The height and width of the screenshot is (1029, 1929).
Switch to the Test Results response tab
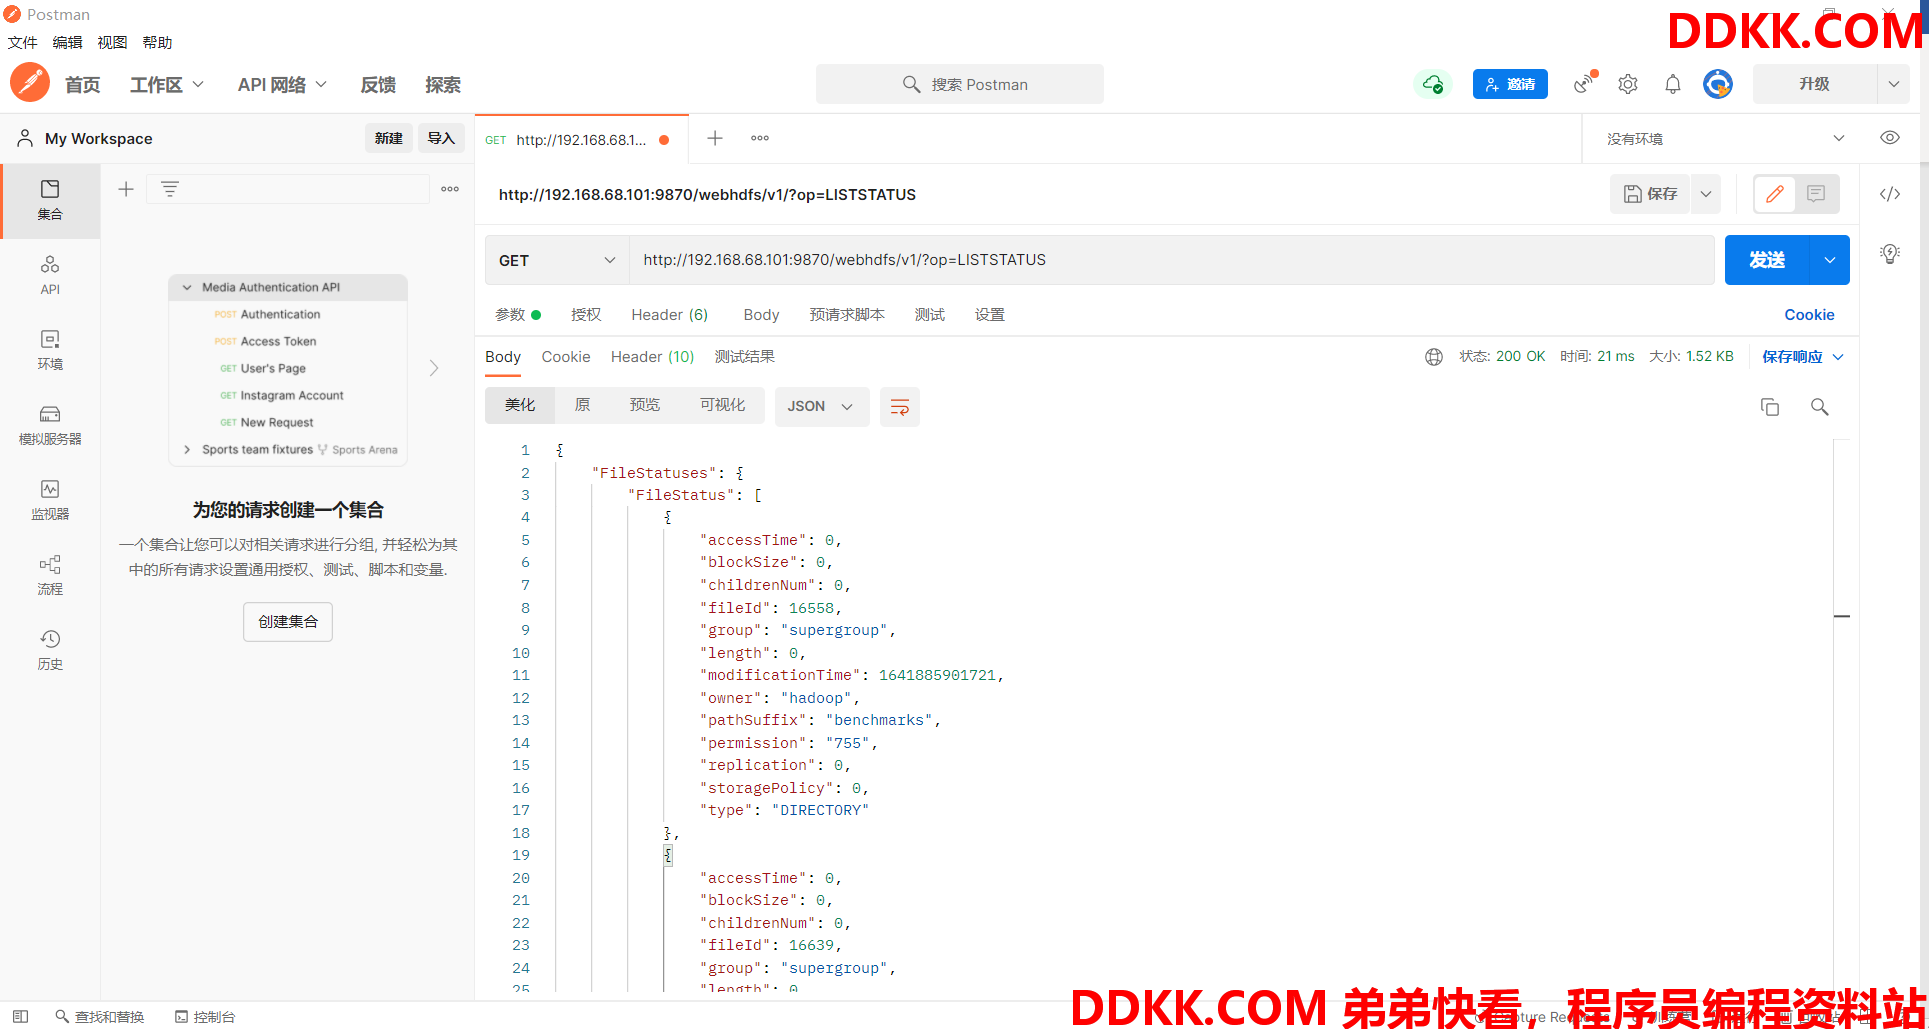point(744,357)
